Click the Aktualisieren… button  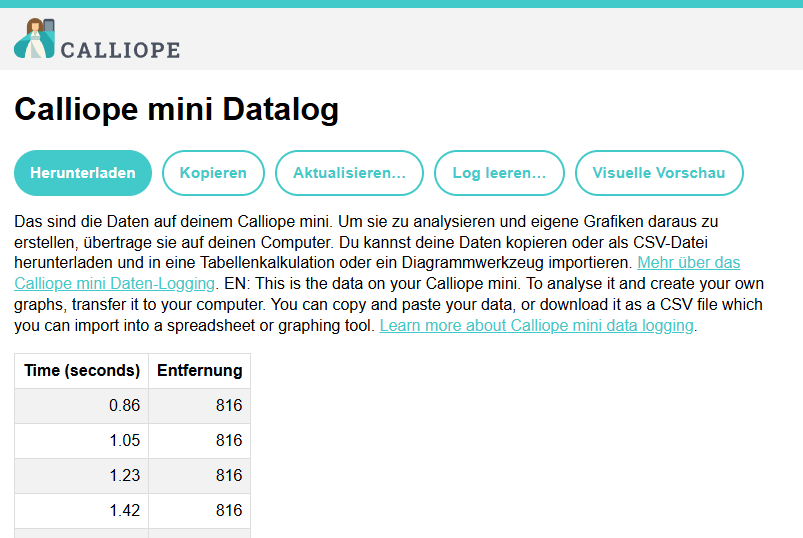(349, 173)
